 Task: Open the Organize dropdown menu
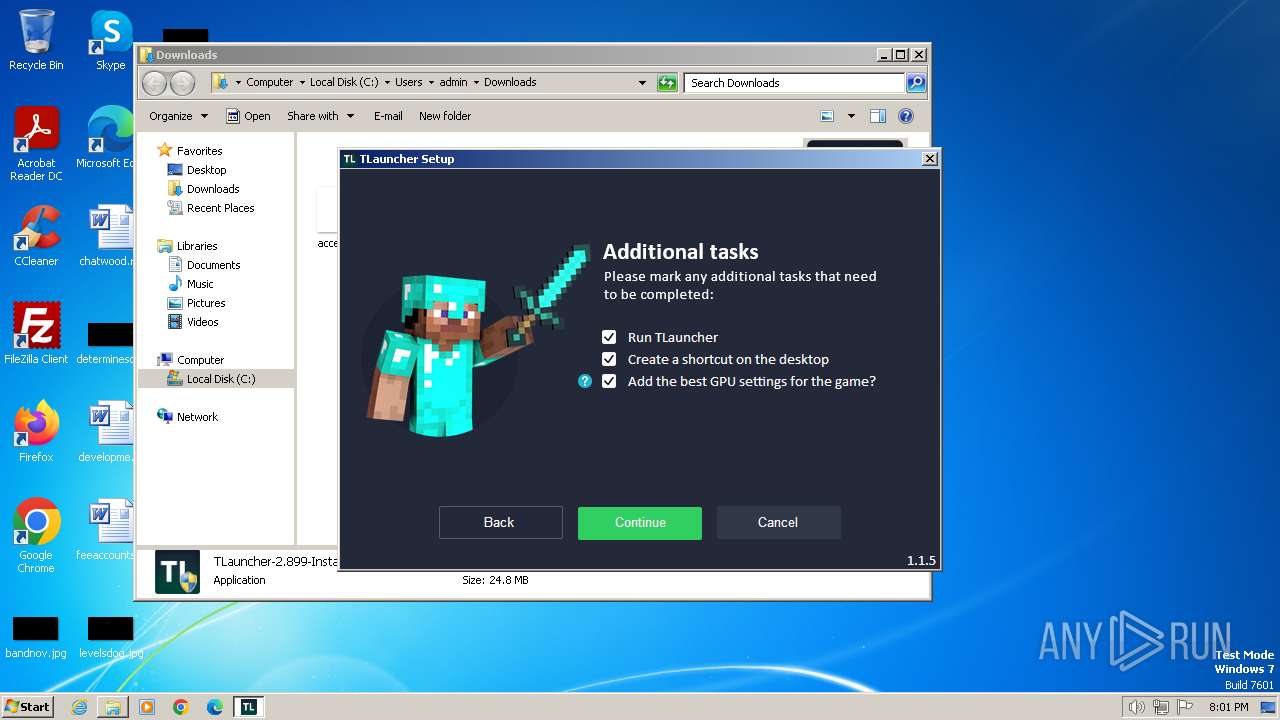pyautogui.click(x=178, y=116)
